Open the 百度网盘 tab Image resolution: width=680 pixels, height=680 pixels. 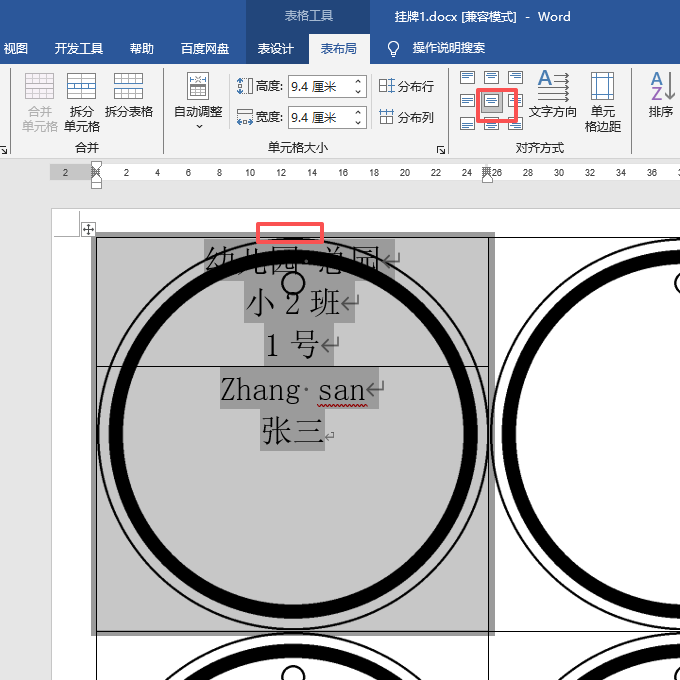(205, 49)
